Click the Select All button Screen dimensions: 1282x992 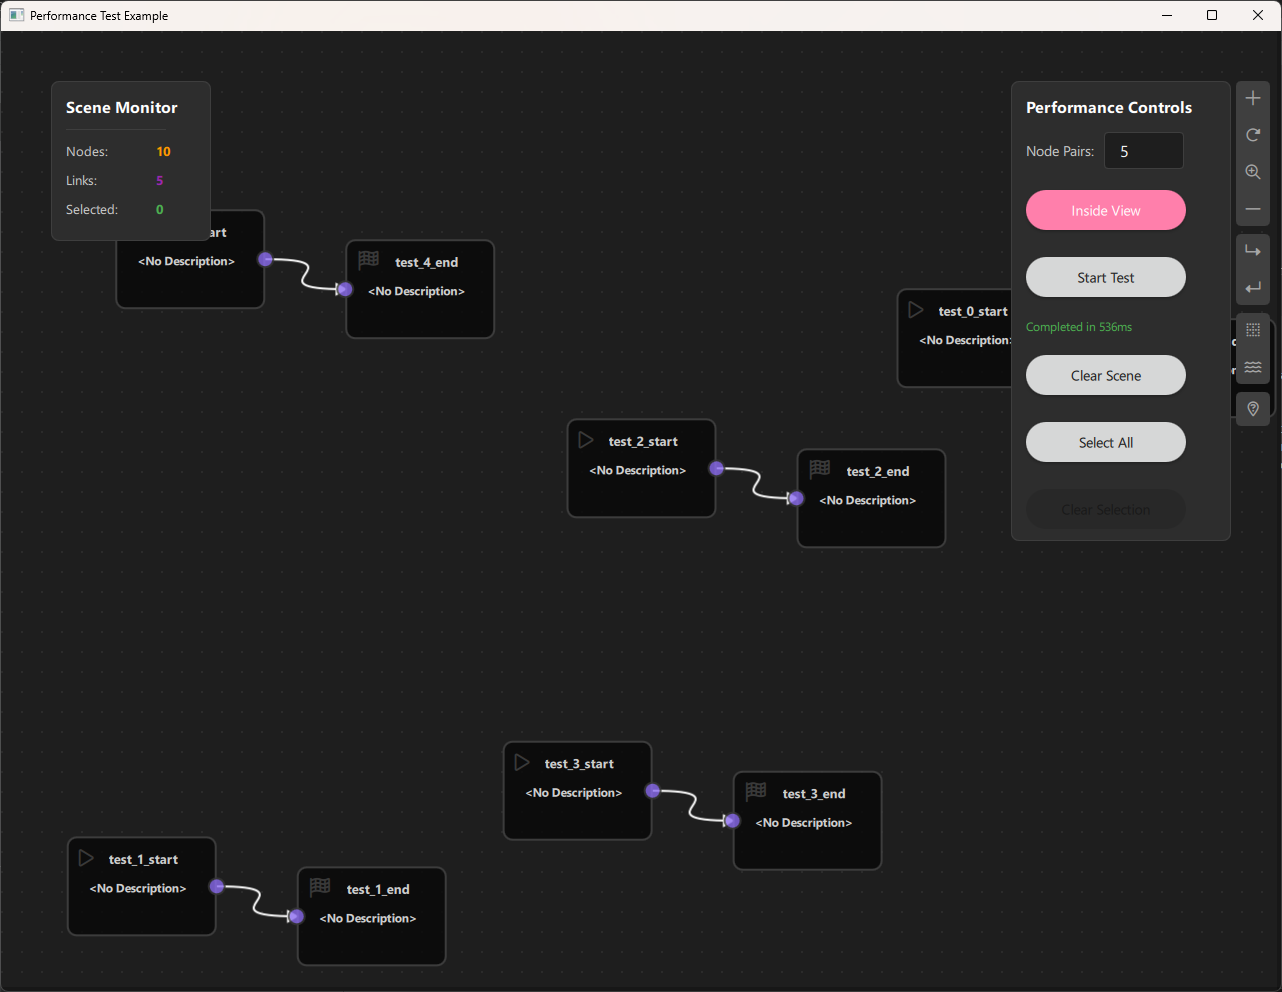[x=1105, y=443]
